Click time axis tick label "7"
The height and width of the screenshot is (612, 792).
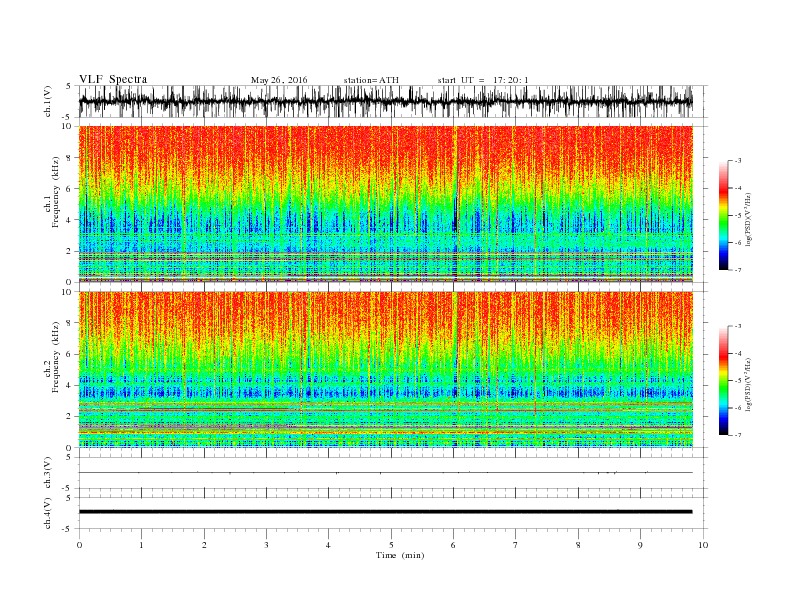point(516,545)
